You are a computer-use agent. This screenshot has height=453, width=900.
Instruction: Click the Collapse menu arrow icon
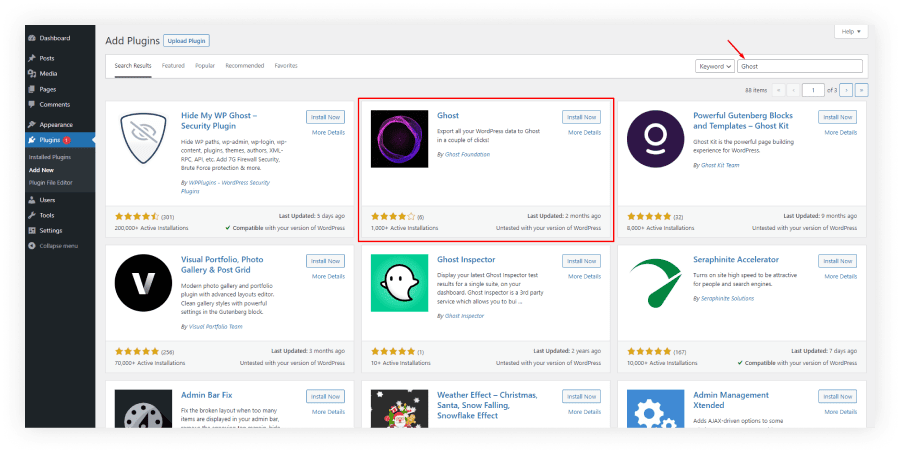[32, 246]
